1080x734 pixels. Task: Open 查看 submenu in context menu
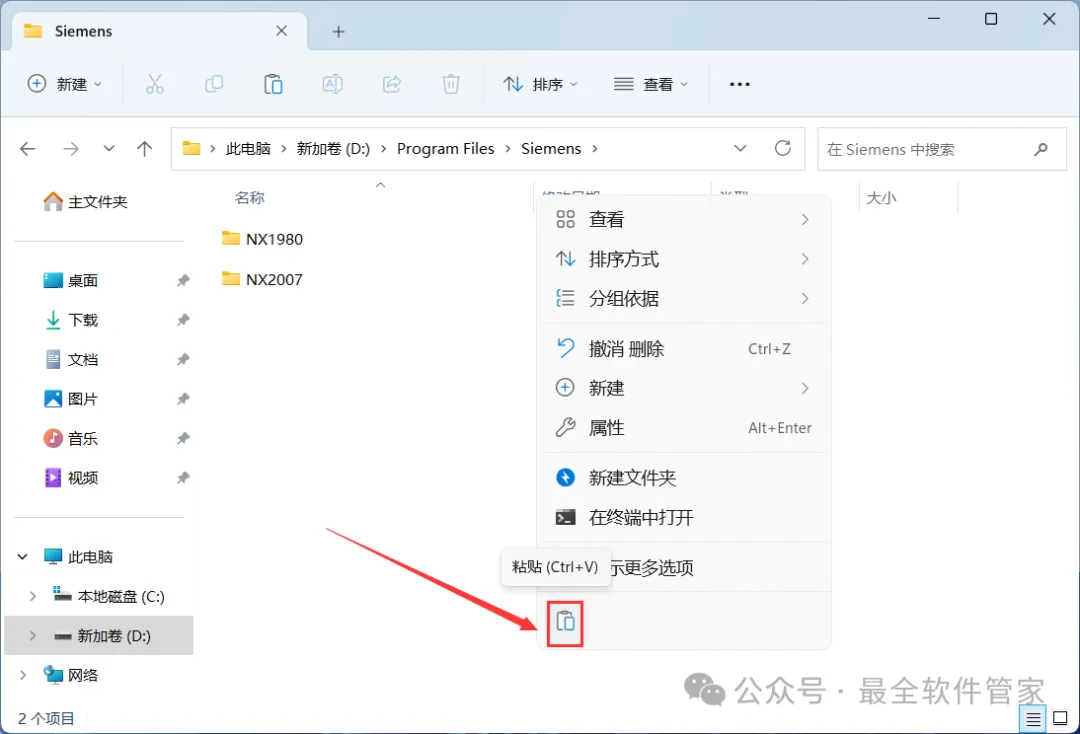click(x=683, y=220)
